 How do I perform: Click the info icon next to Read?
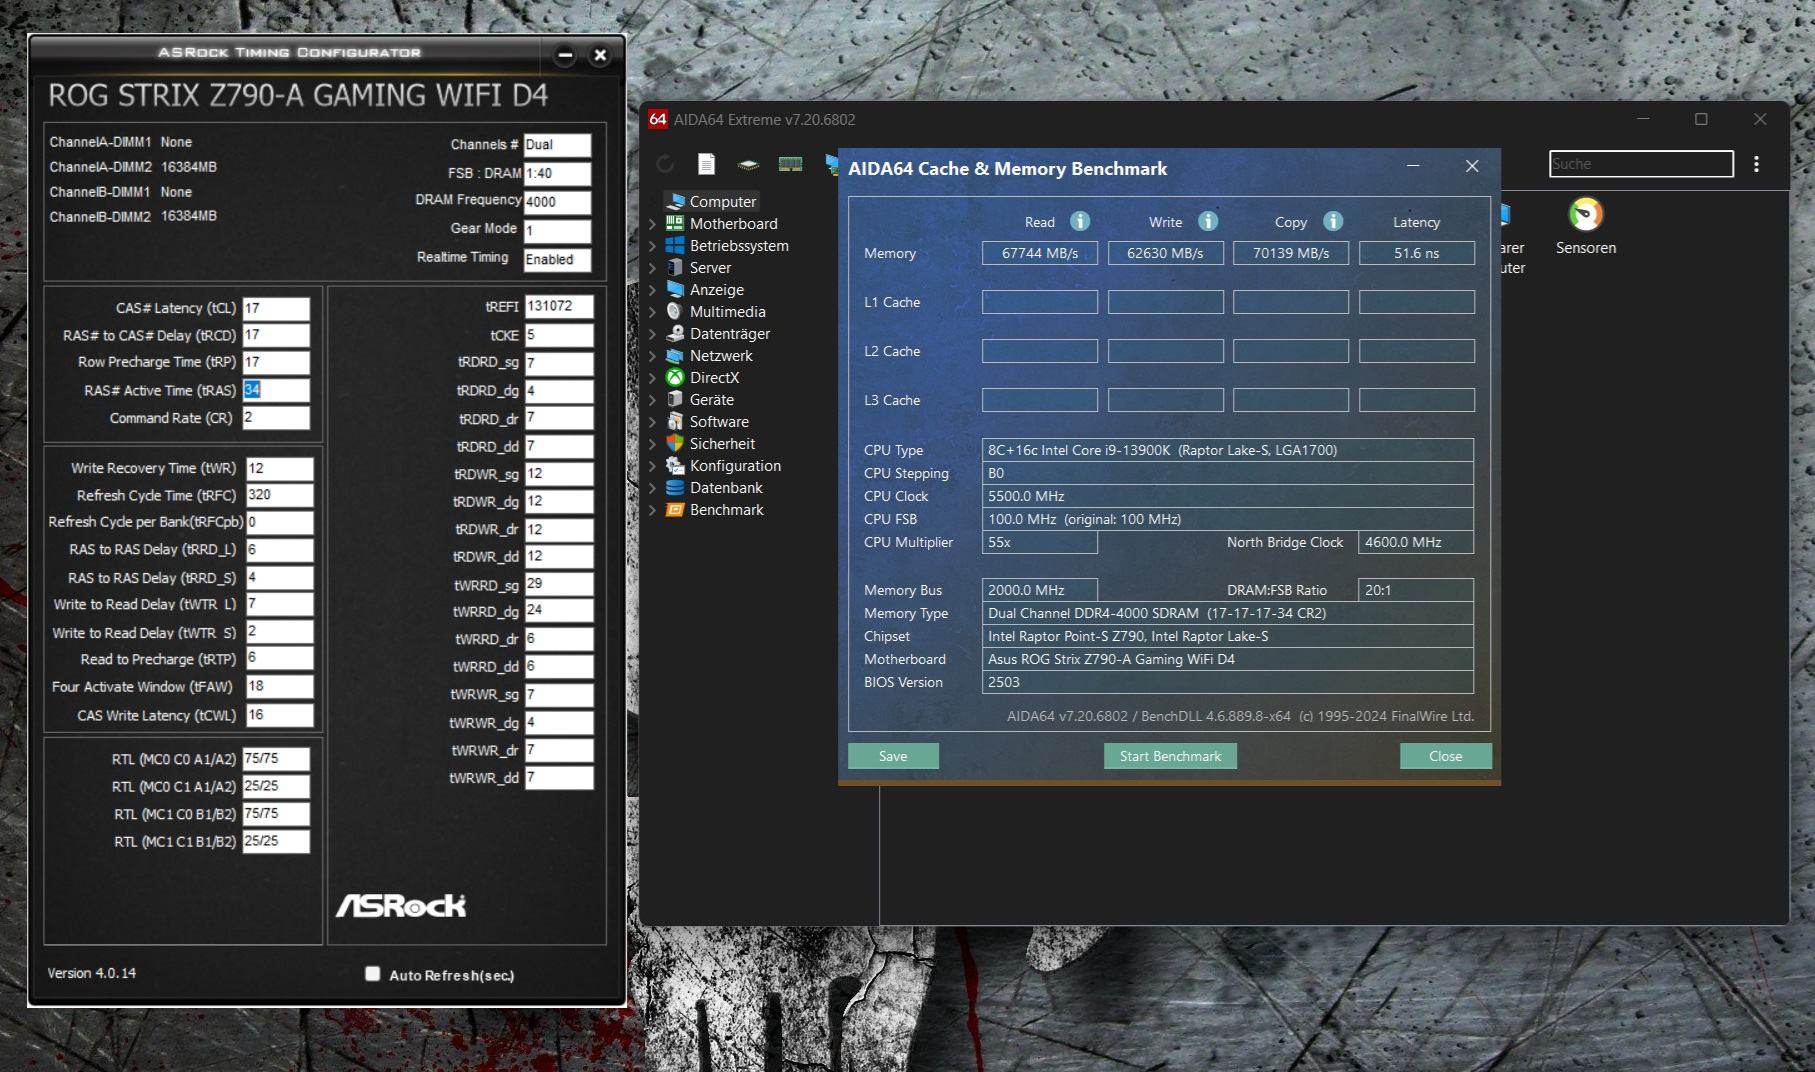pyautogui.click(x=1080, y=221)
